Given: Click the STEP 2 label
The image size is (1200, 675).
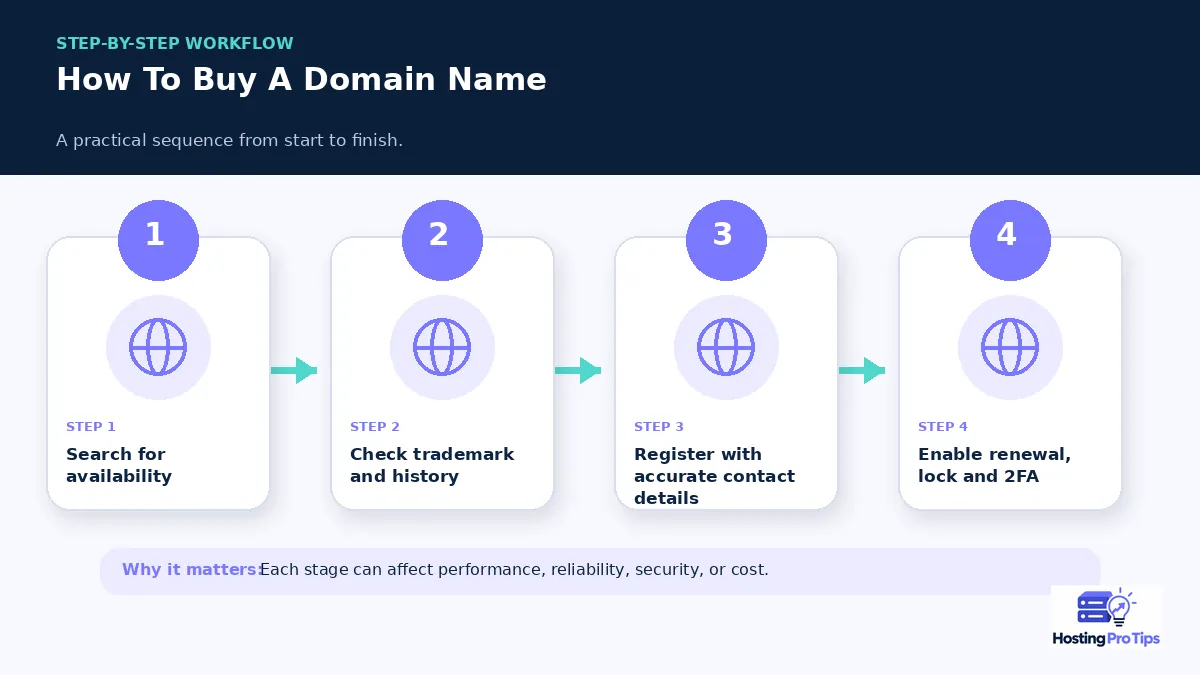Looking at the screenshot, I should 375,426.
